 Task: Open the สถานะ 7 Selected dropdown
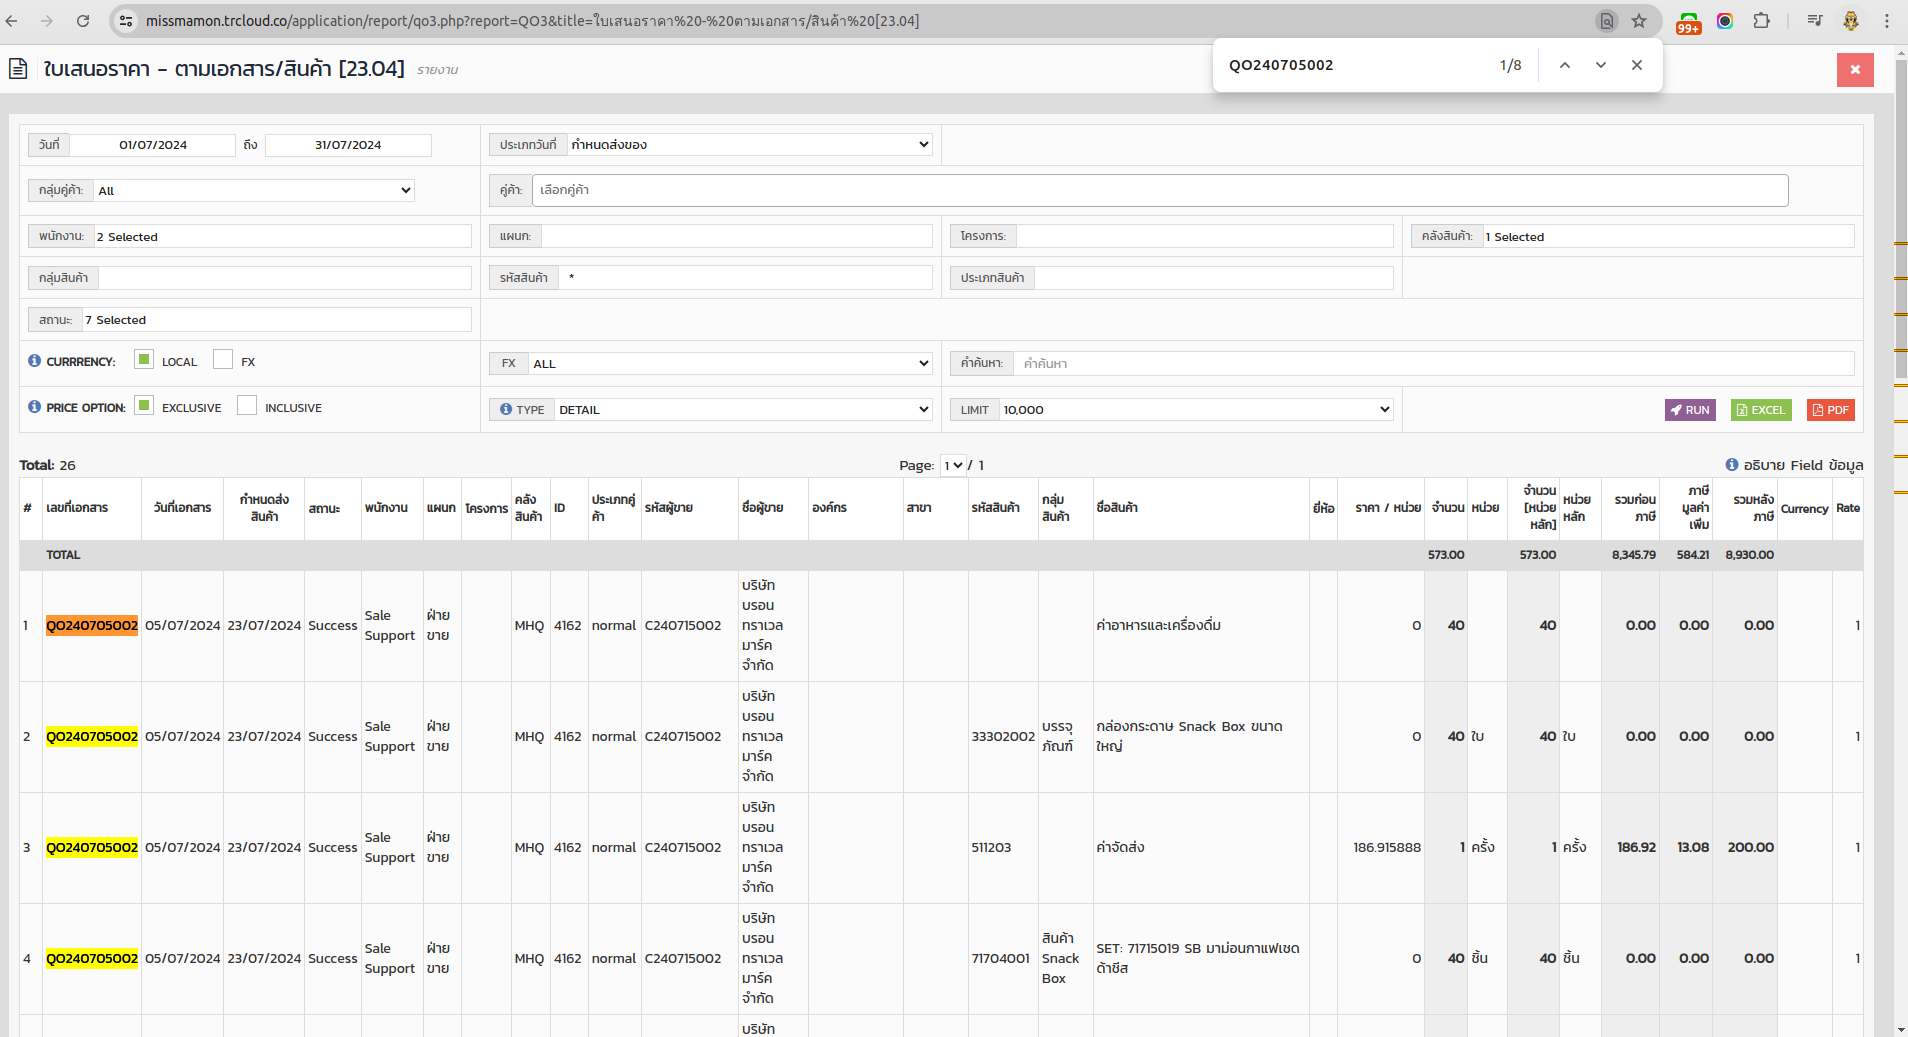pyautogui.click(x=277, y=320)
